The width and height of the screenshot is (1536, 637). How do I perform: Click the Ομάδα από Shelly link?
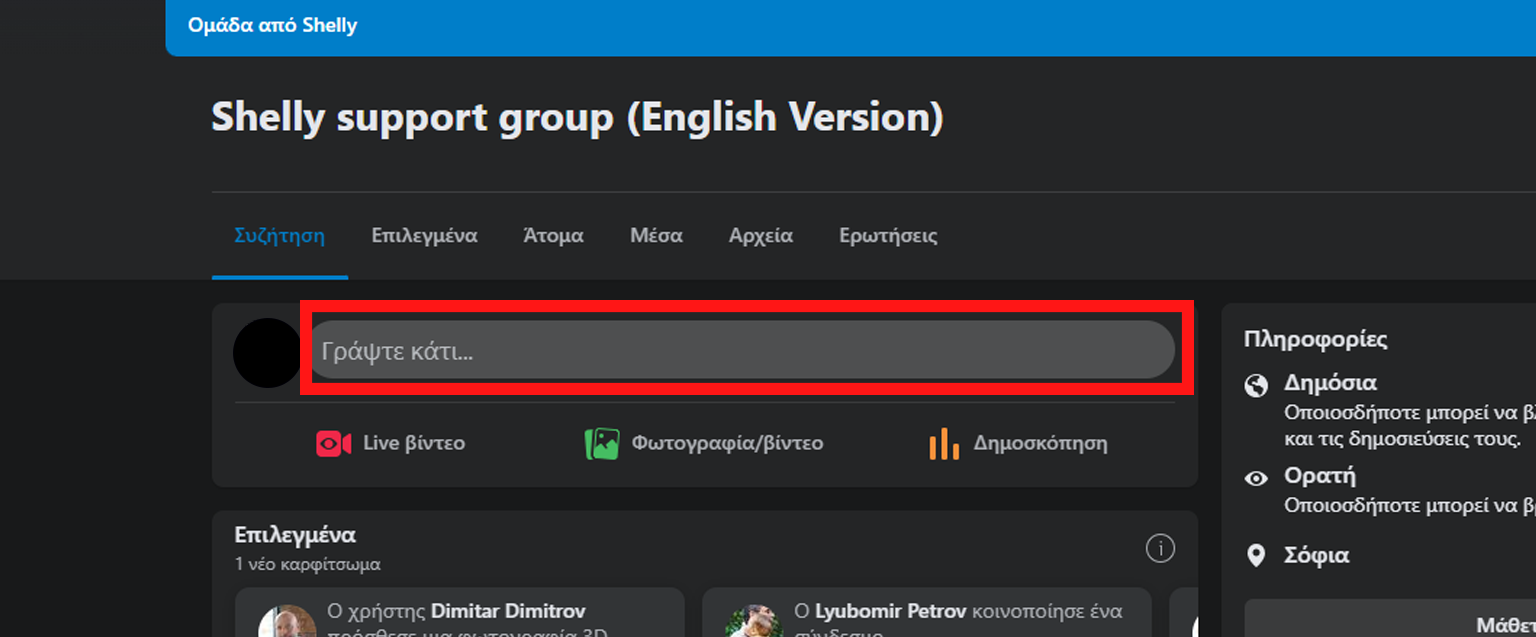click(272, 25)
